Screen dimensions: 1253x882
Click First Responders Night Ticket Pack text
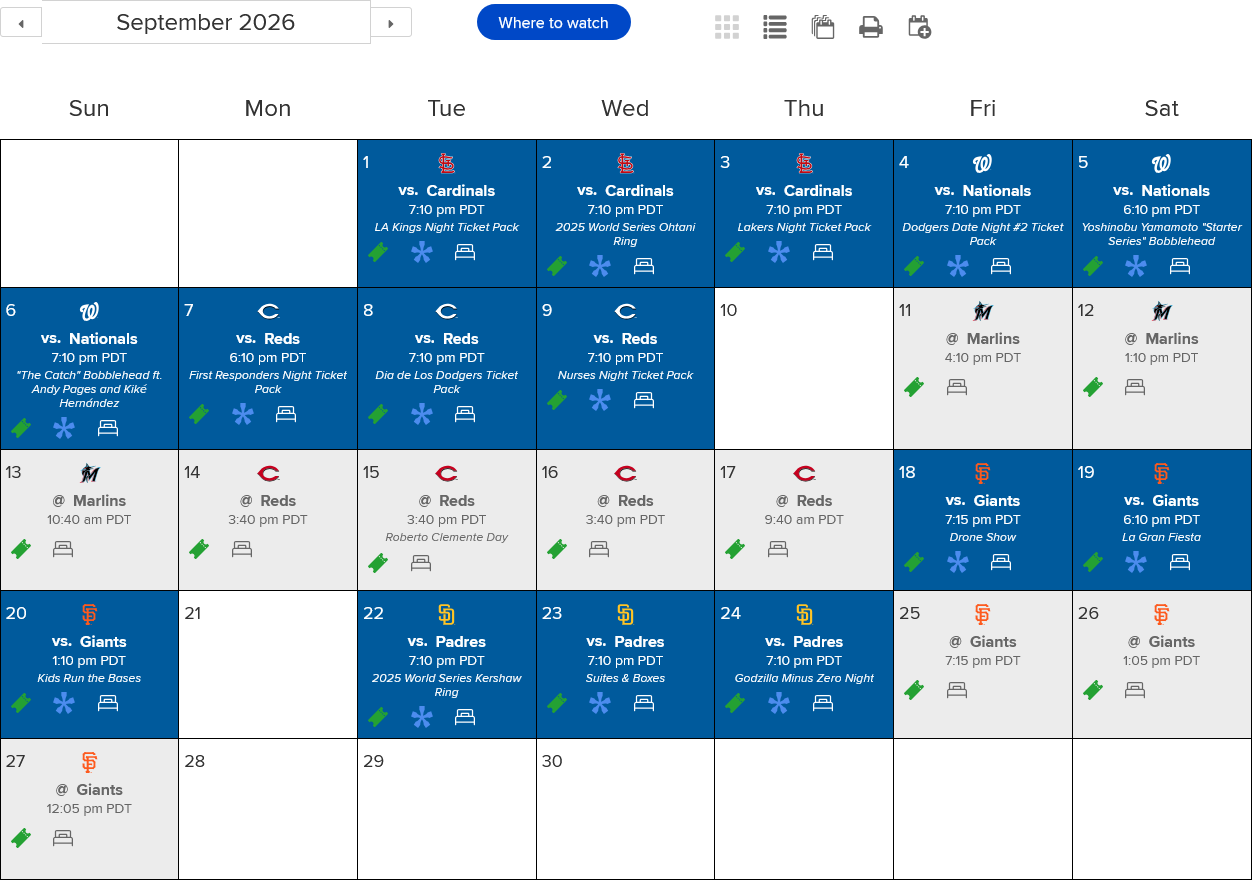pyautogui.click(x=268, y=382)
